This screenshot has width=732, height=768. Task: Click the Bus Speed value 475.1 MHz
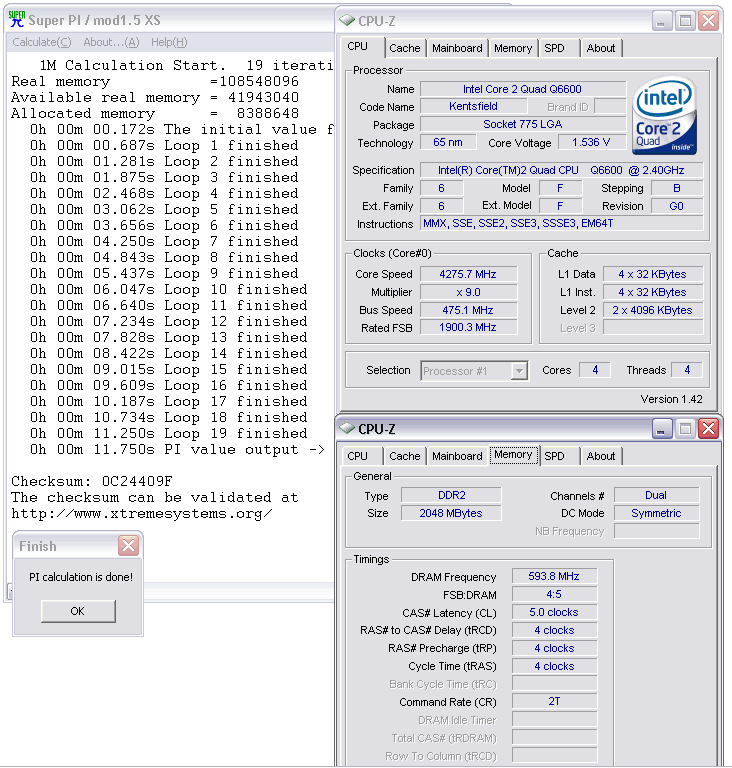click(468, 310)
